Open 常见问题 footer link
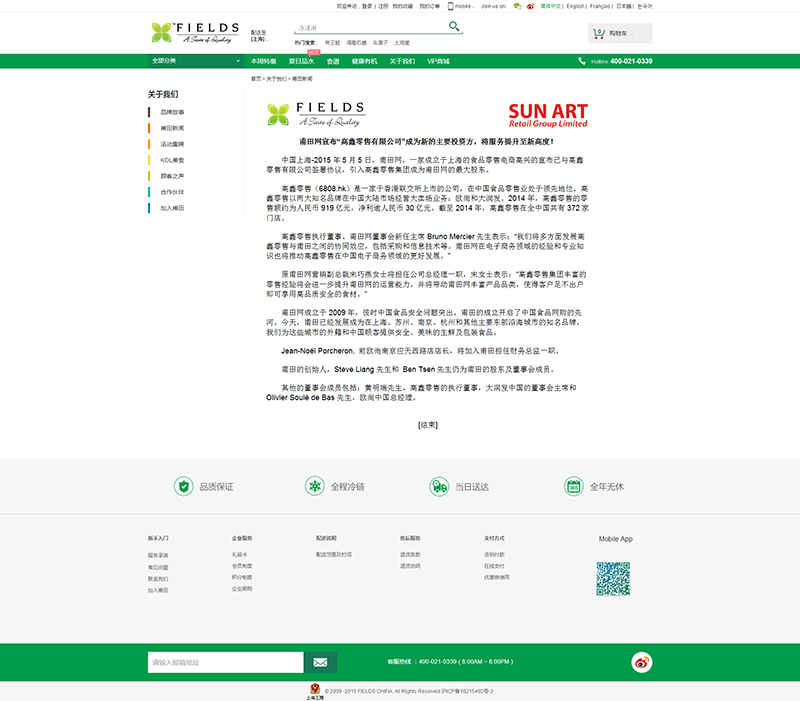 (x=158, y=567)
